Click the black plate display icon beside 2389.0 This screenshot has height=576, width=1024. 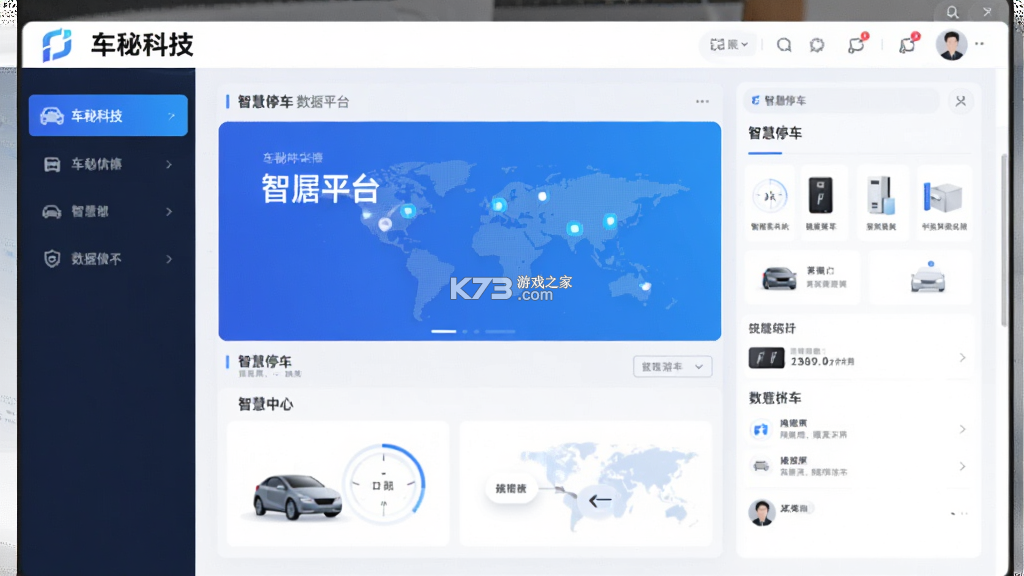(766, 358)
